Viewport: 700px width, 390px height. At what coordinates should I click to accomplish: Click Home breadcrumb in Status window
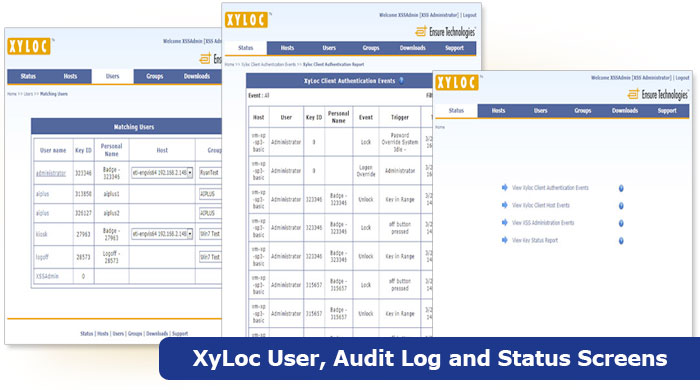pos(440,127)
